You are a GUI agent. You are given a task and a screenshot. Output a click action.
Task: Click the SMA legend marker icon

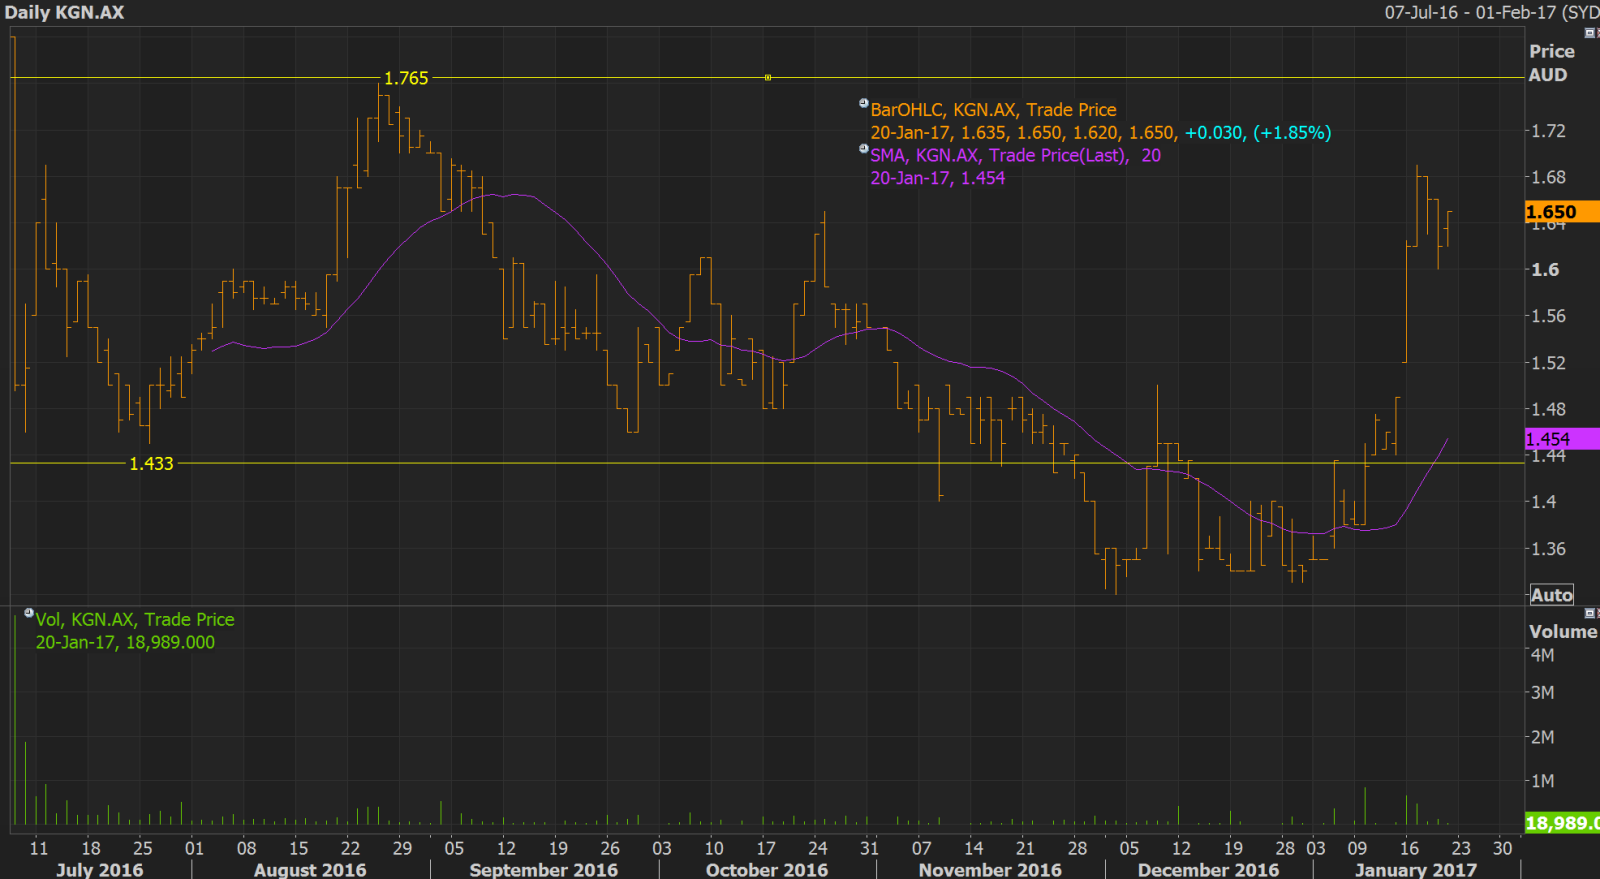click(x=864, y=149)
